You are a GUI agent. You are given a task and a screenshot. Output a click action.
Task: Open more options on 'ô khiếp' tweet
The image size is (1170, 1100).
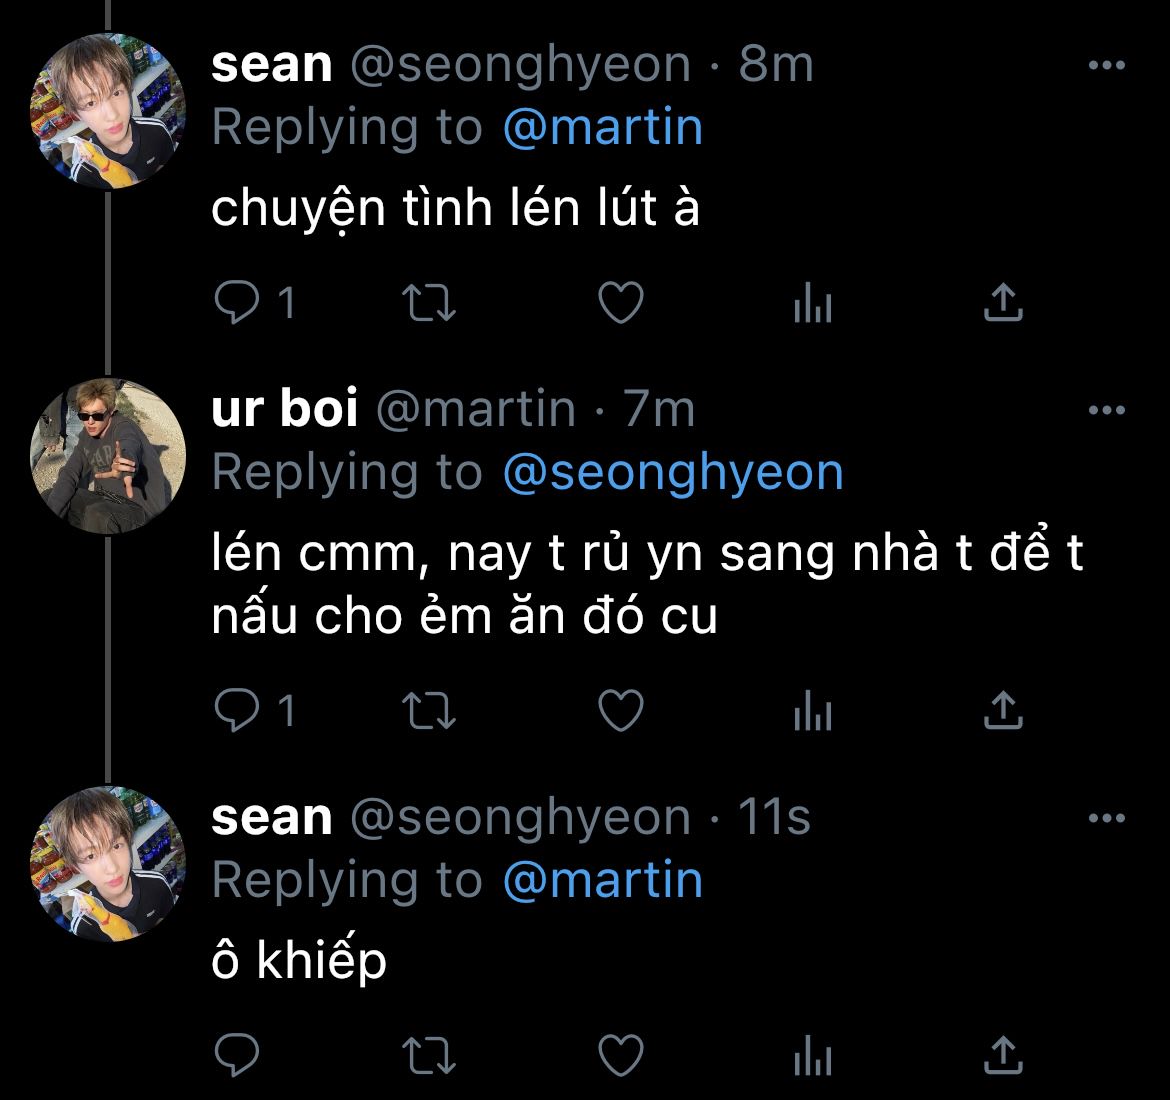(x=1106, y=819)
